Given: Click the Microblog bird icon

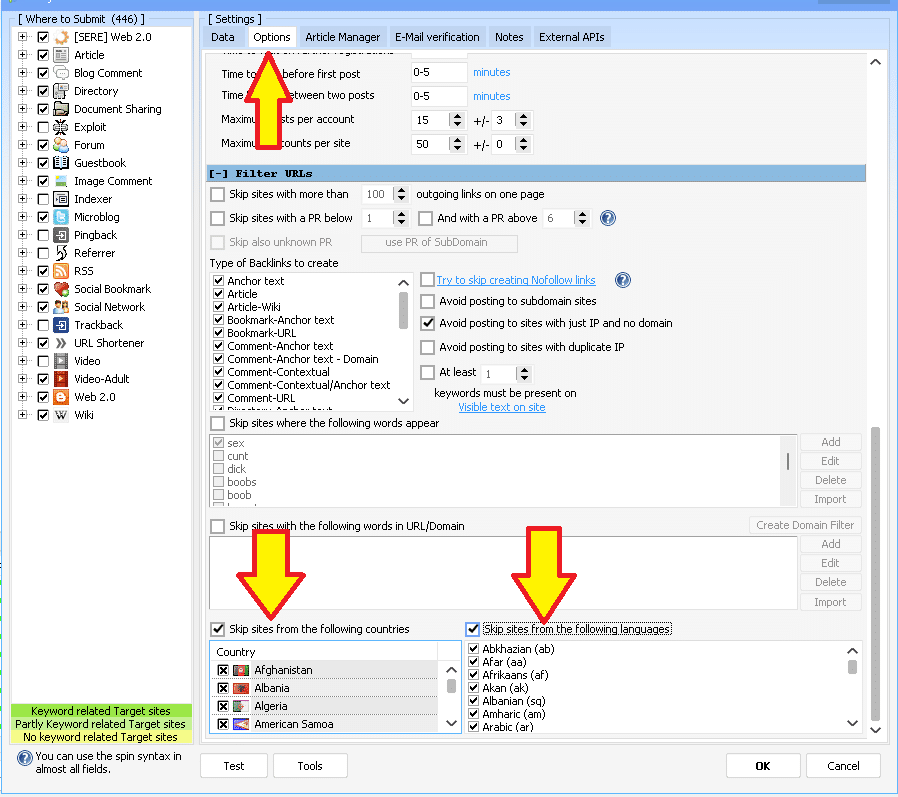Looking at the screenshot, I should pos(61,217).
